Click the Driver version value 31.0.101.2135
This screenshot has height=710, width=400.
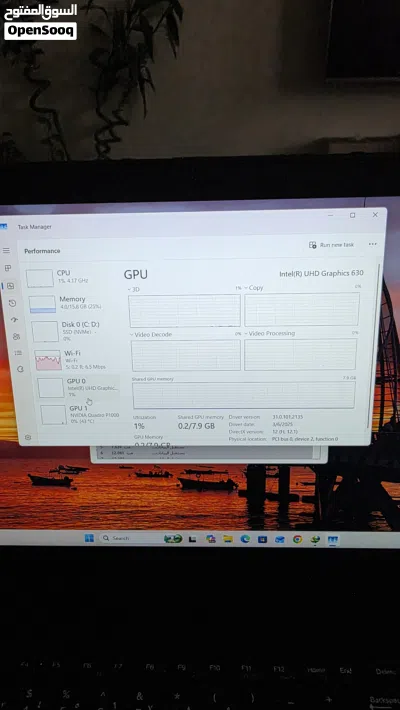click(x=287, y=417)
